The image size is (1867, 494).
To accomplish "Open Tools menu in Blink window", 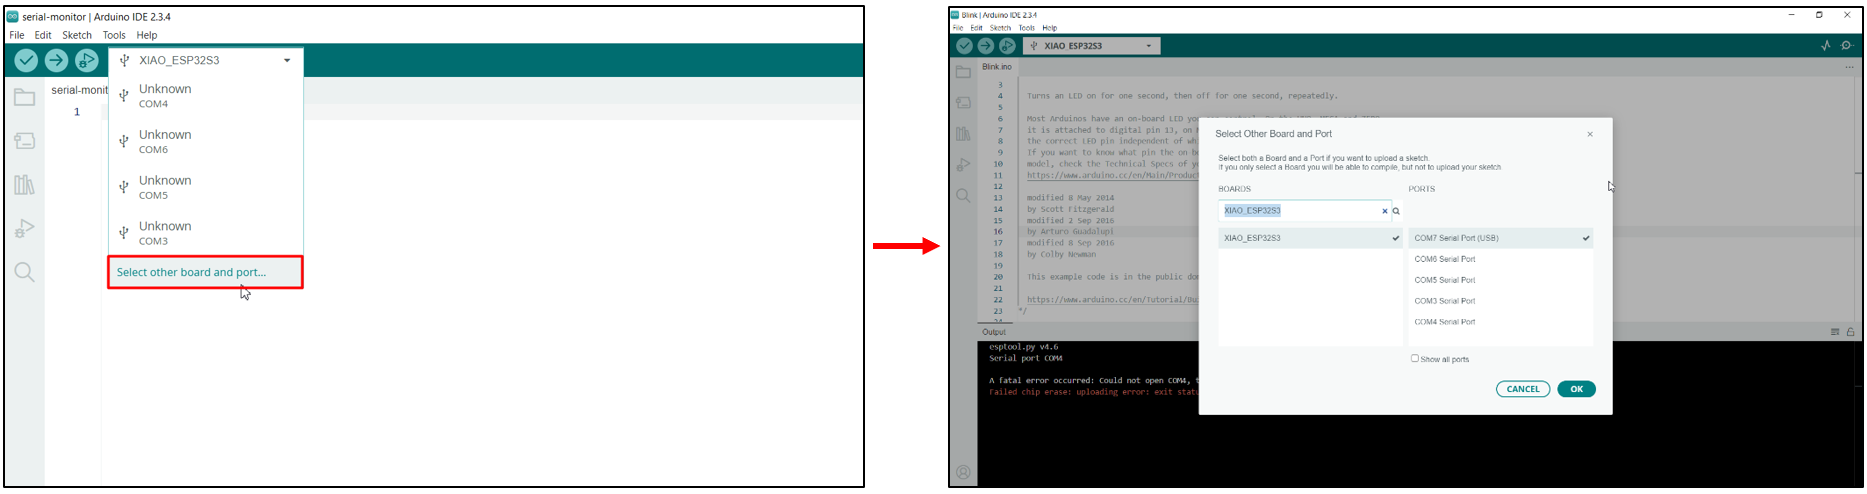I will pyautogui.click(x=1027, y=28).
